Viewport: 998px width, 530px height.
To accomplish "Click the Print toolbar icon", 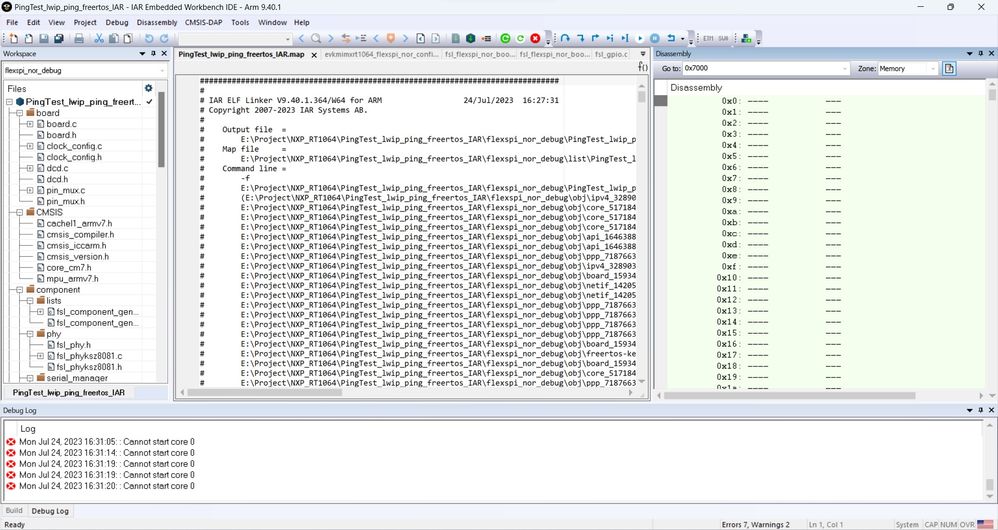I will point(79,39).
